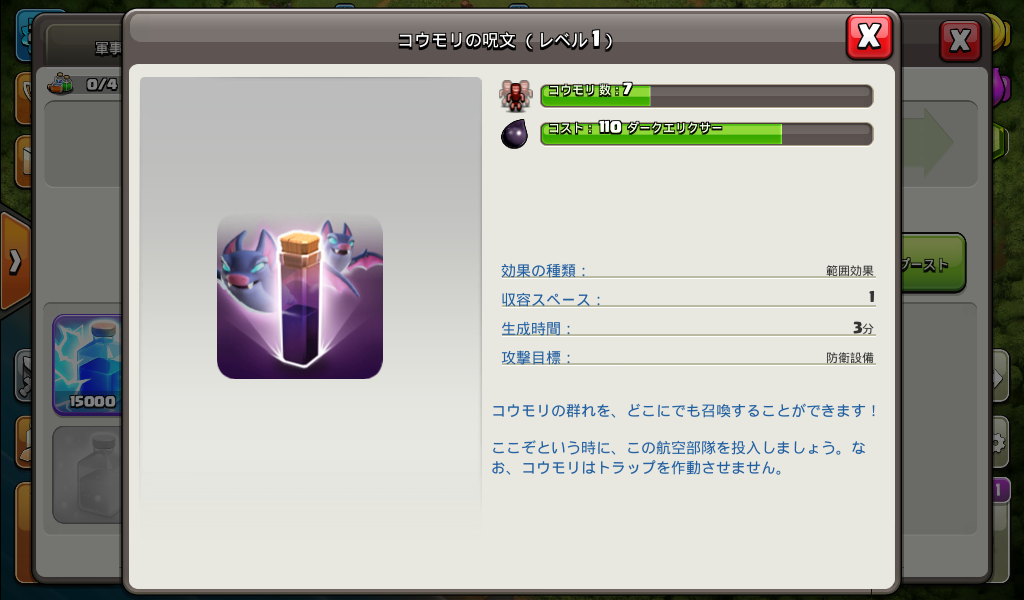Click the gear settings icon at right edge
Viewport: 1024px width, 600px height.
[999, 443]
